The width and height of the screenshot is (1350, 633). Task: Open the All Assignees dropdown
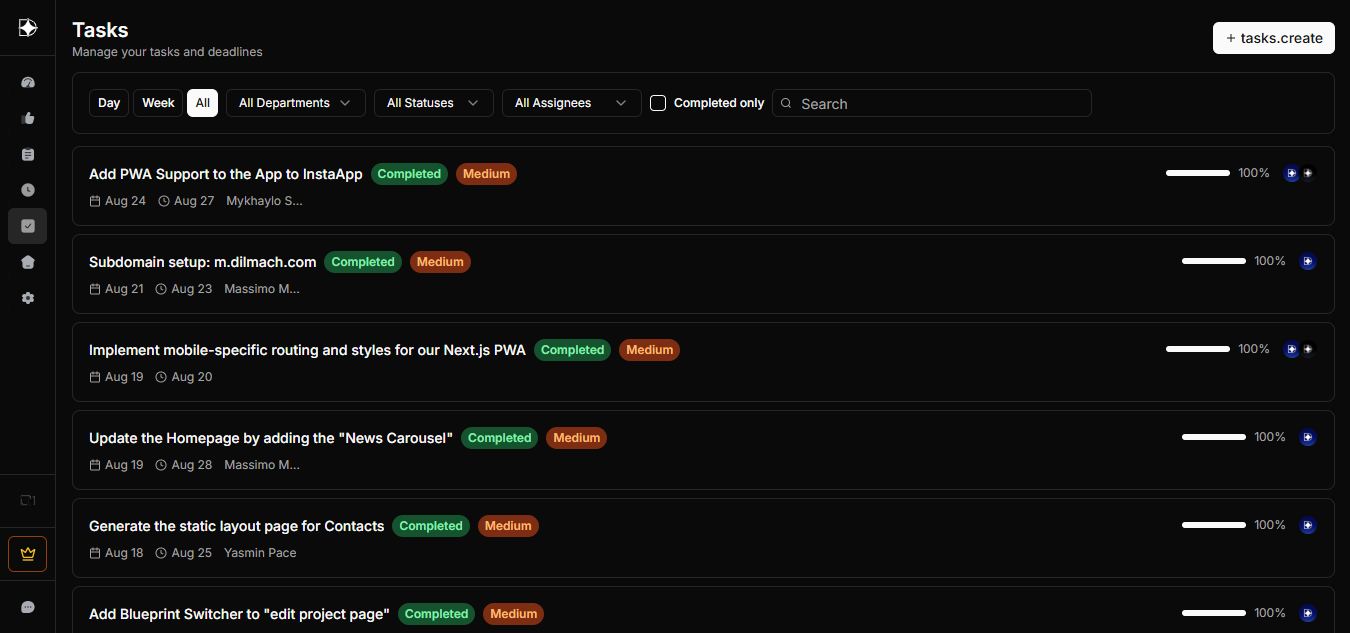pyautogui.click(x=572, y=103)
